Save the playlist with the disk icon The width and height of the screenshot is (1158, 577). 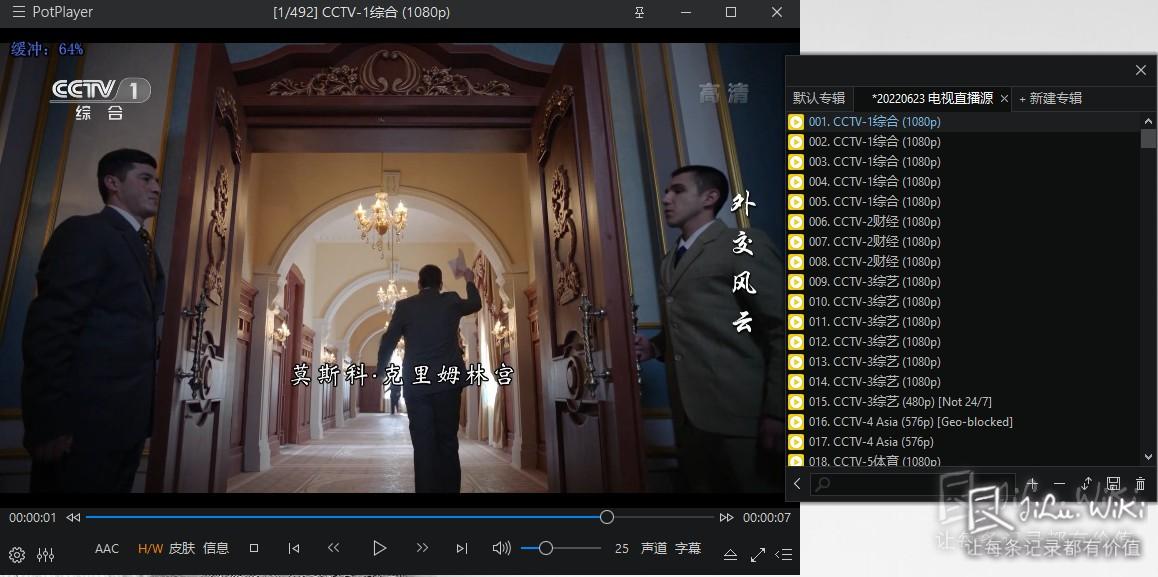pos(1114,485)
